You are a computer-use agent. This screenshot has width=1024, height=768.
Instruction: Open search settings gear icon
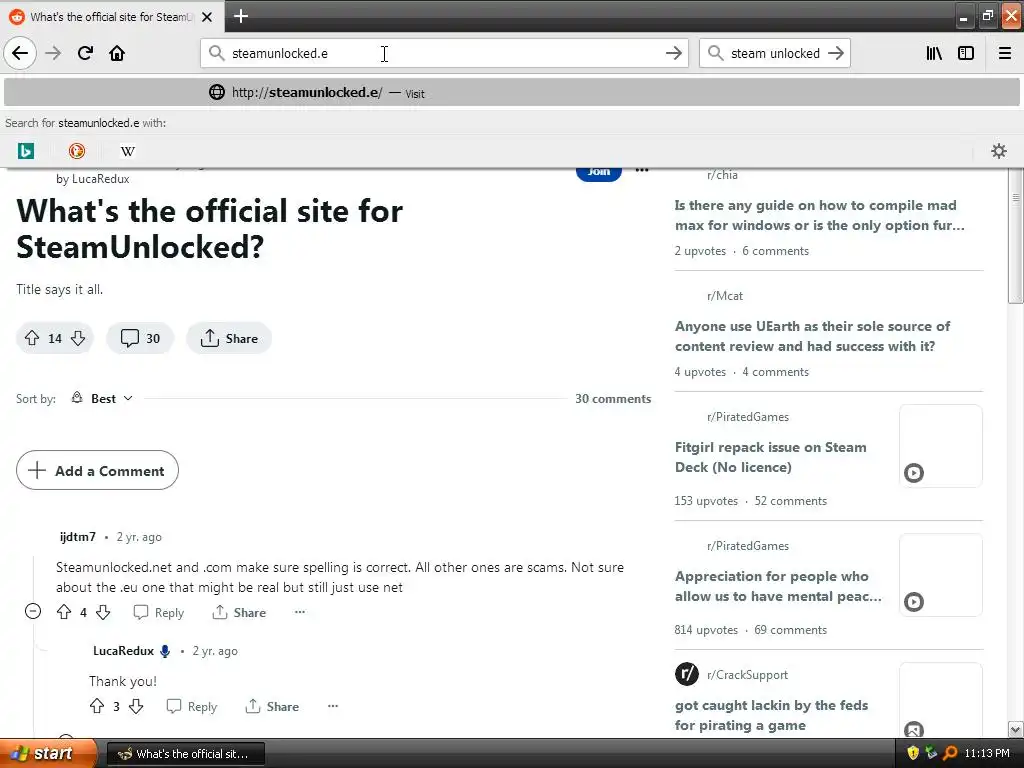(x=999, y=151)
